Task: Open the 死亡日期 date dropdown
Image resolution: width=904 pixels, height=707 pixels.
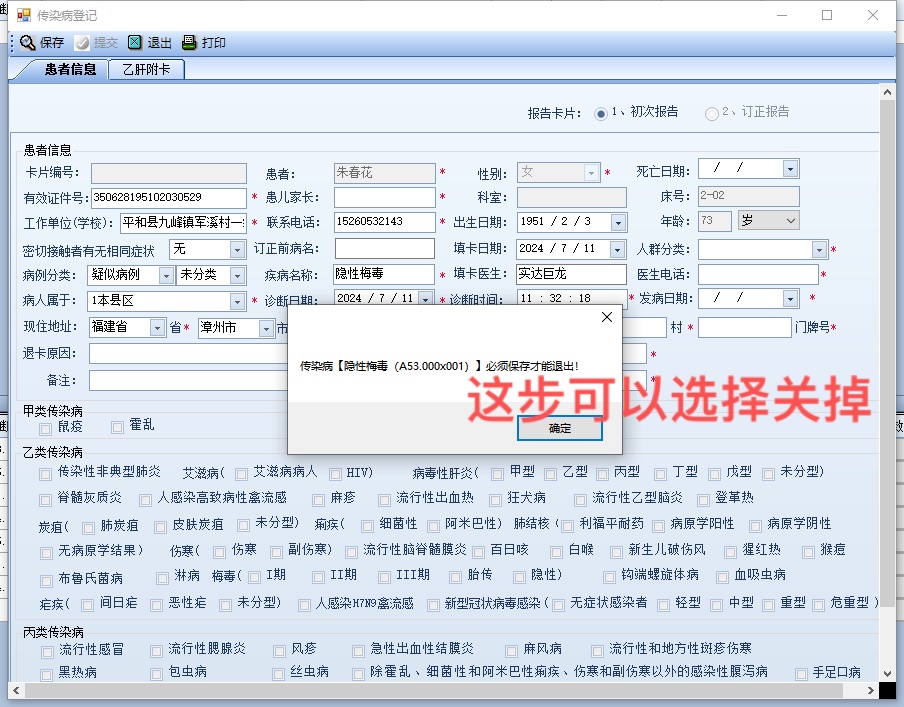Action: coord(790,168)
